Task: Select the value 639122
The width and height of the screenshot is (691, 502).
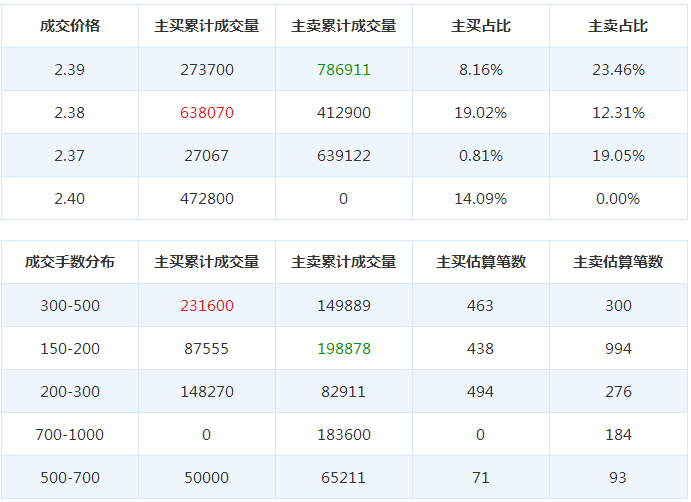Action: 344,156
